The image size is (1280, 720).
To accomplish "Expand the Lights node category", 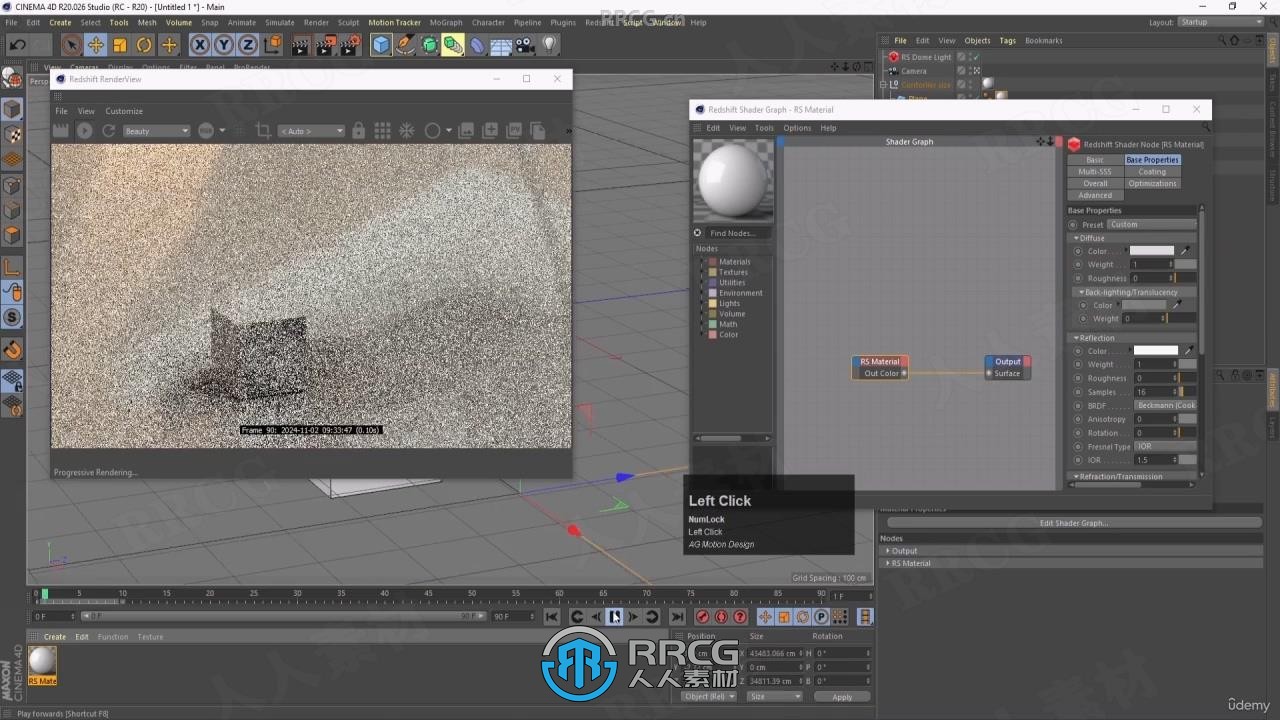I will (702, 303).
